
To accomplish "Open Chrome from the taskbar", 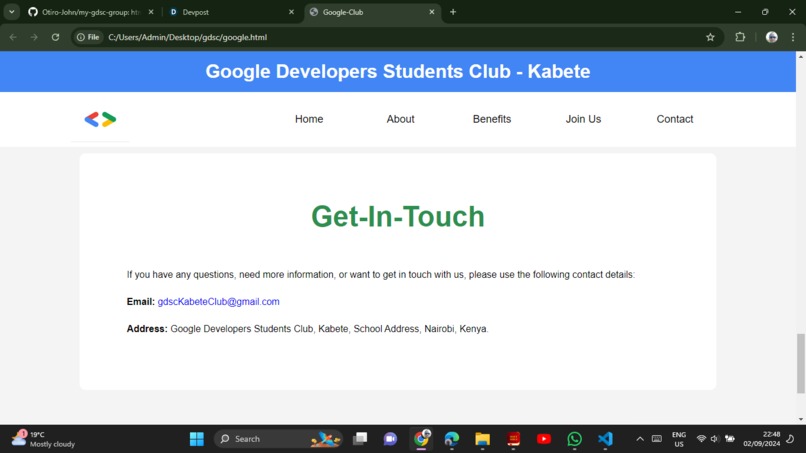I will [422, 439].
